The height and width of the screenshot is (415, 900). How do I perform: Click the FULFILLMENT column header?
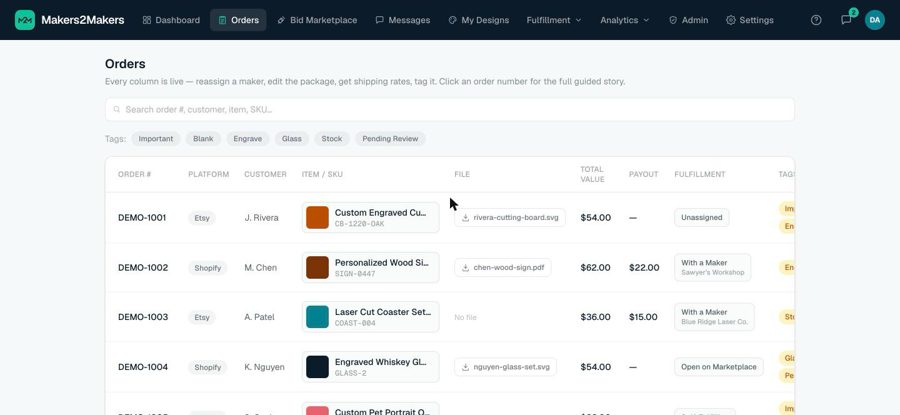pyautogui.click(x=700, y=174)
